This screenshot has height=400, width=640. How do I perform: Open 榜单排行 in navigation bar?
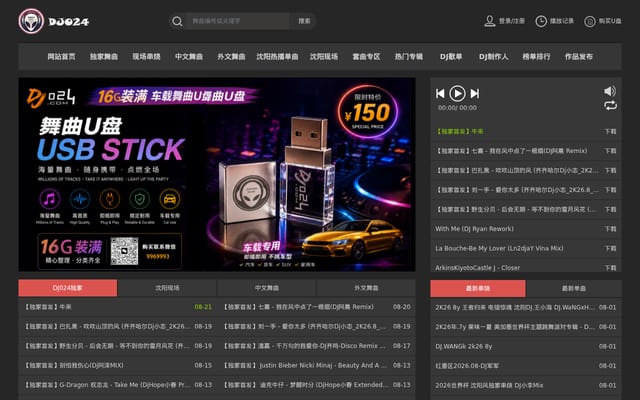click(x=536, y=57)
